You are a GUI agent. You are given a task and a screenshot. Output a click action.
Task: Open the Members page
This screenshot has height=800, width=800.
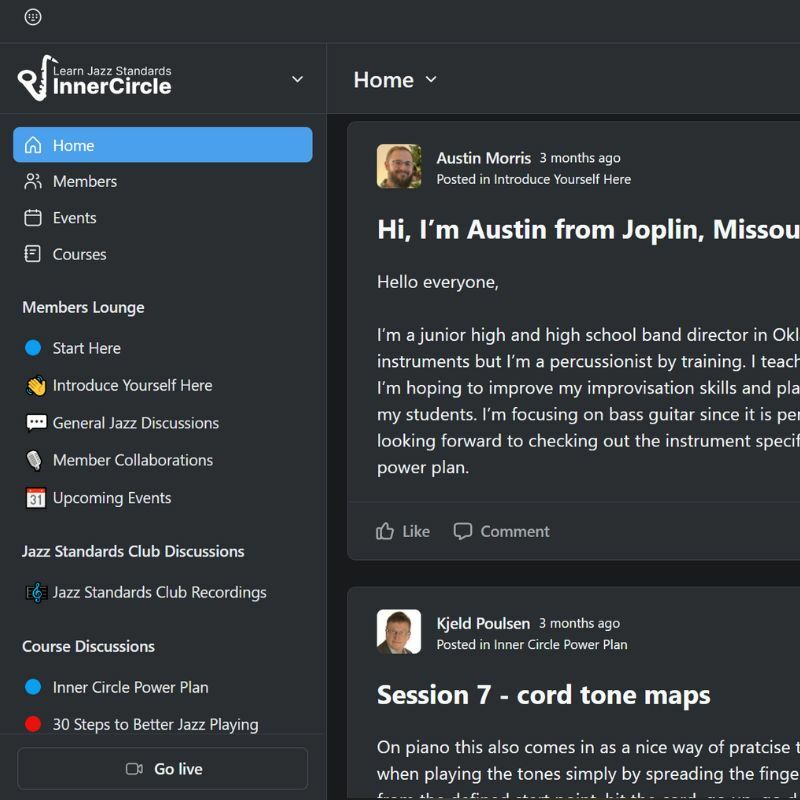coord(84,181)
